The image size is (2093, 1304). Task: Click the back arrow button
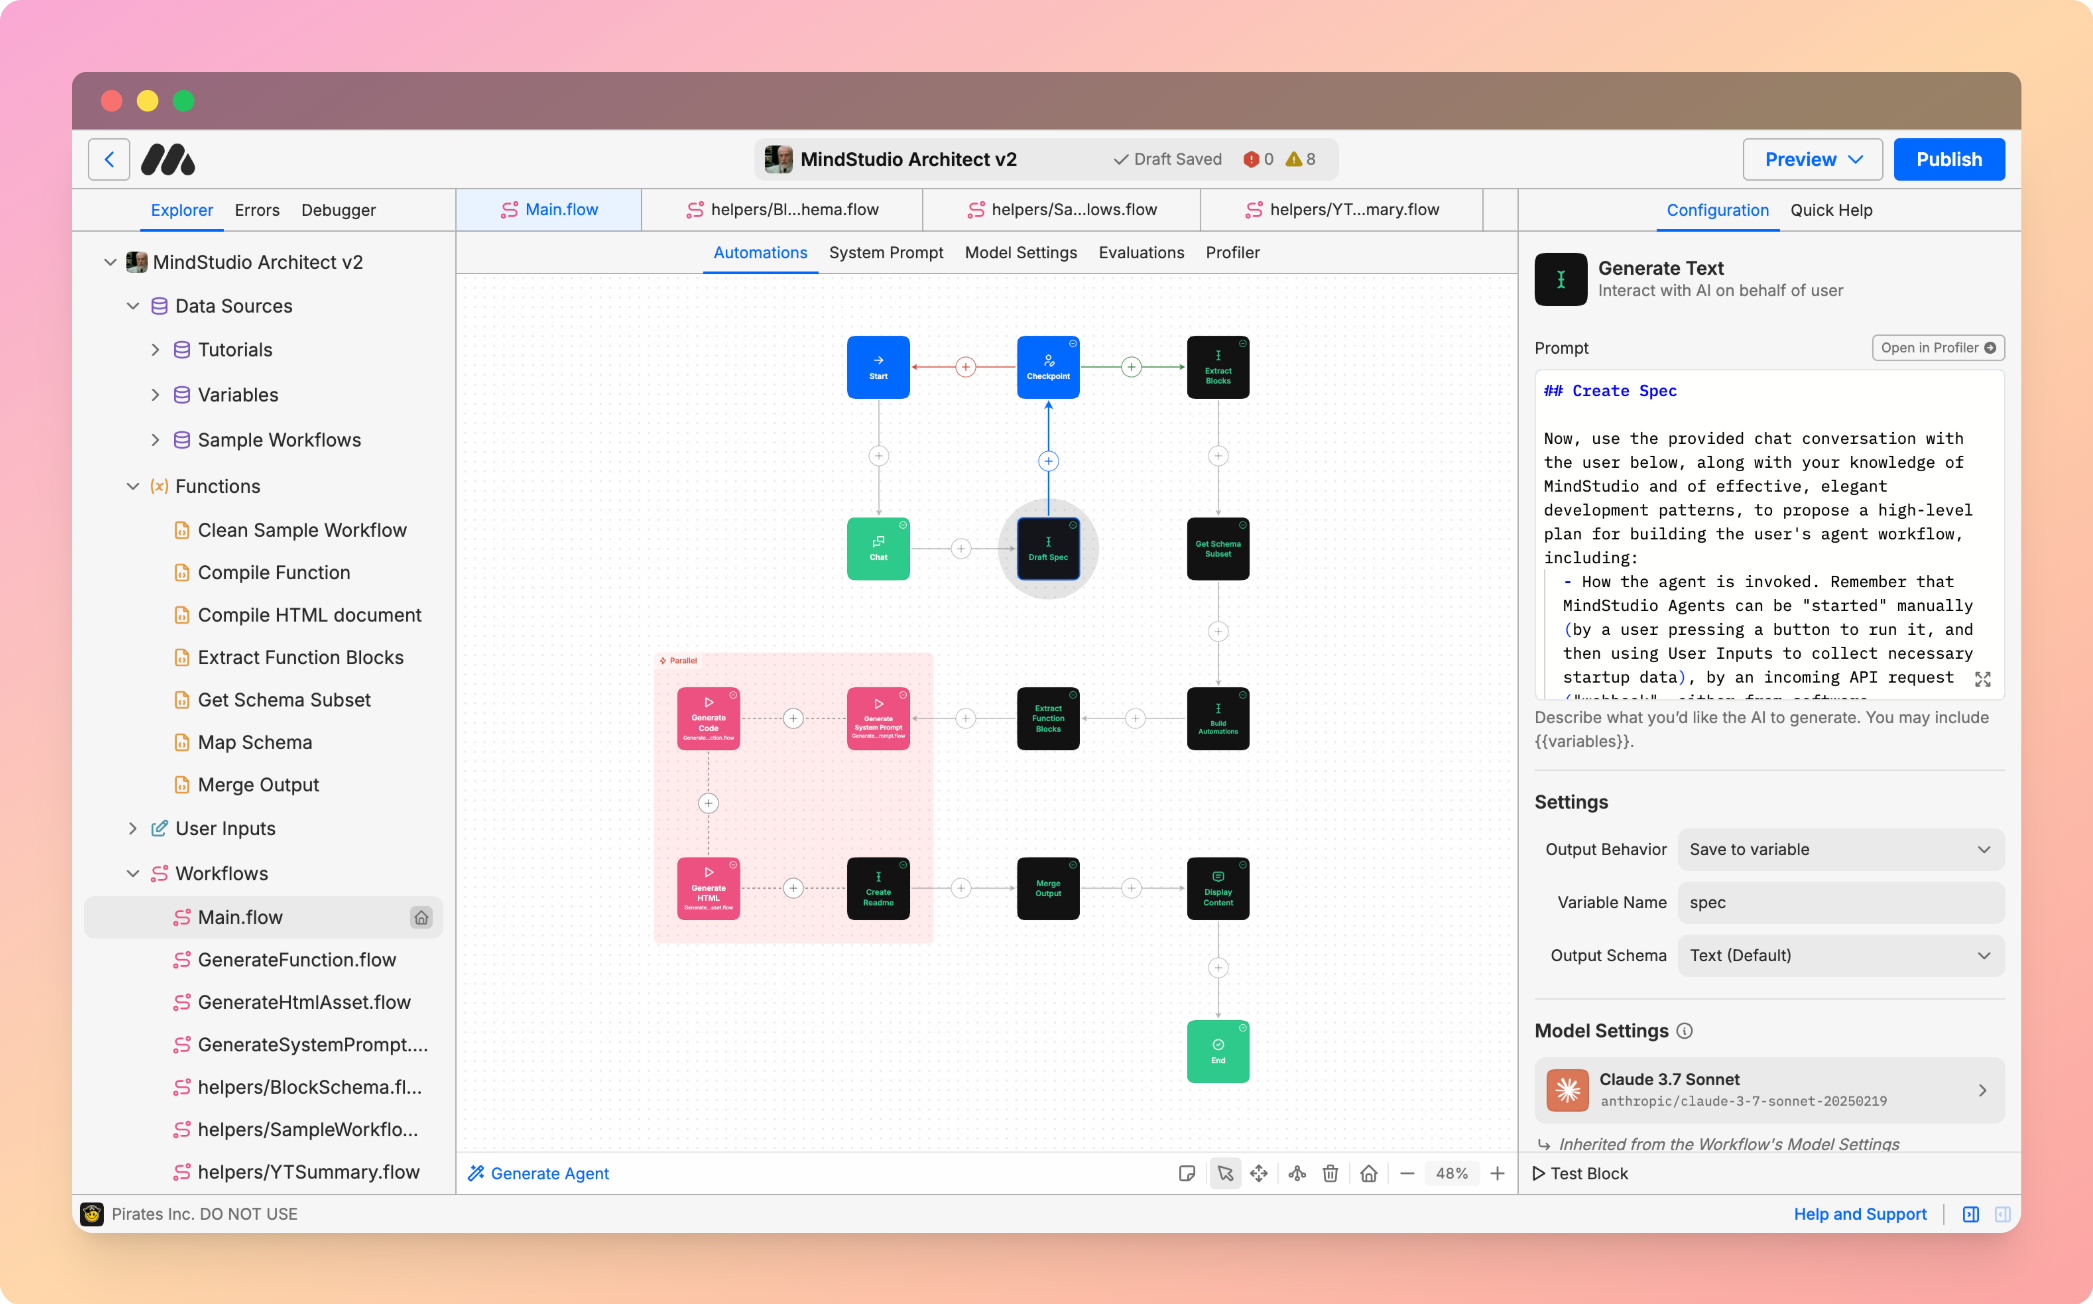pos(109,159)
